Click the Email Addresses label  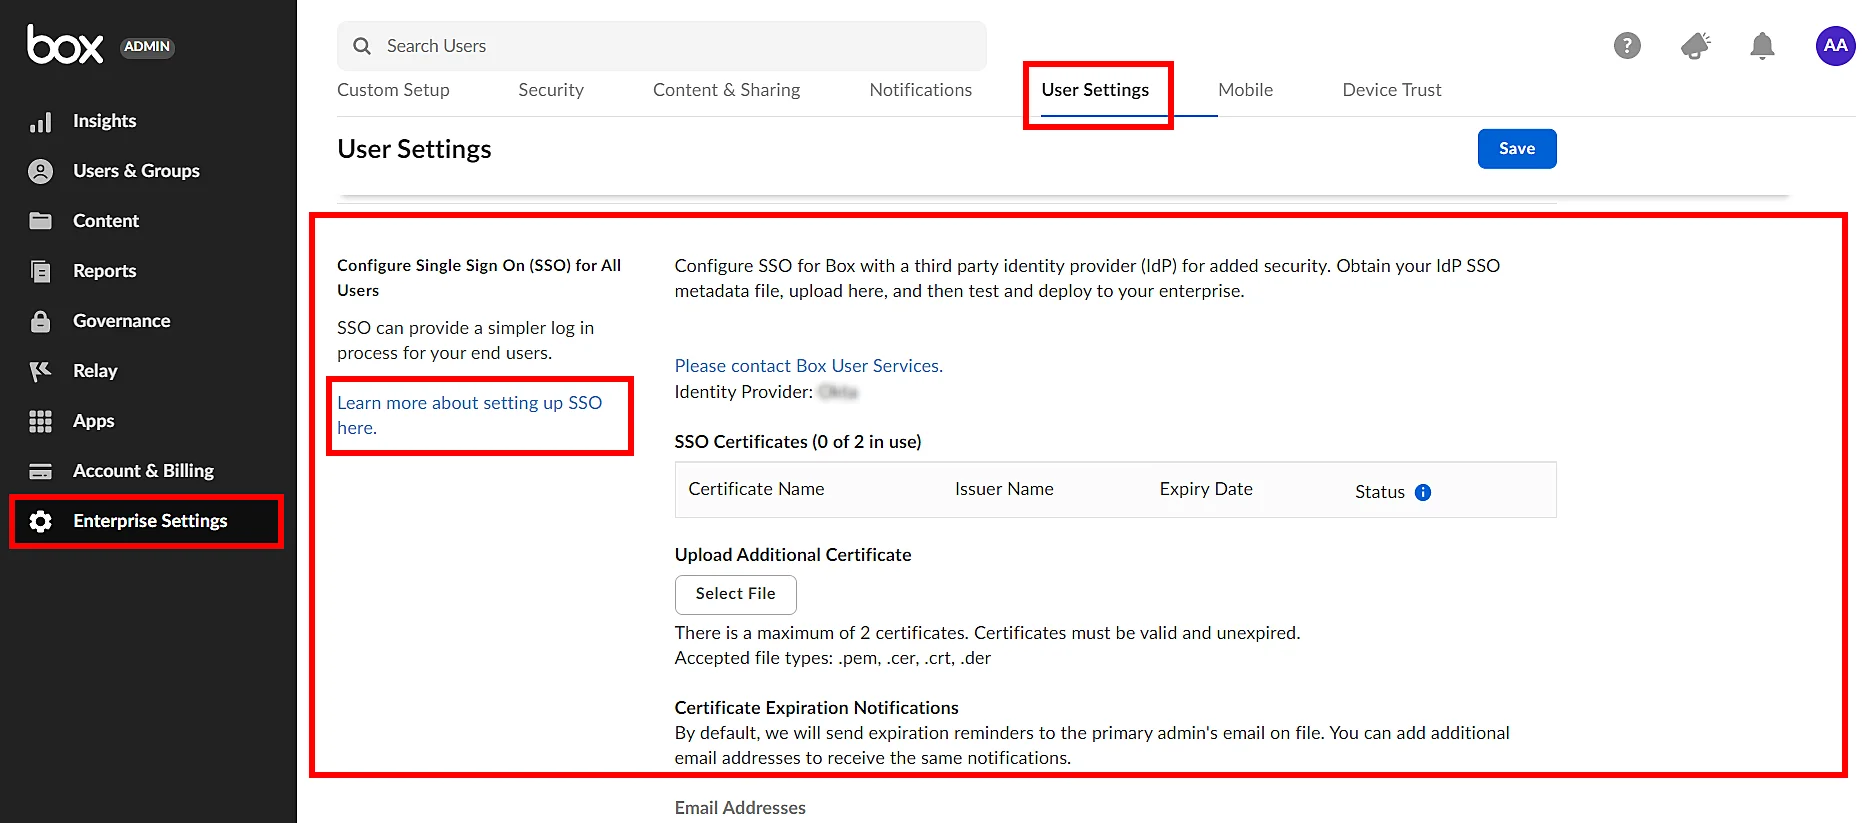pos(740,808)
